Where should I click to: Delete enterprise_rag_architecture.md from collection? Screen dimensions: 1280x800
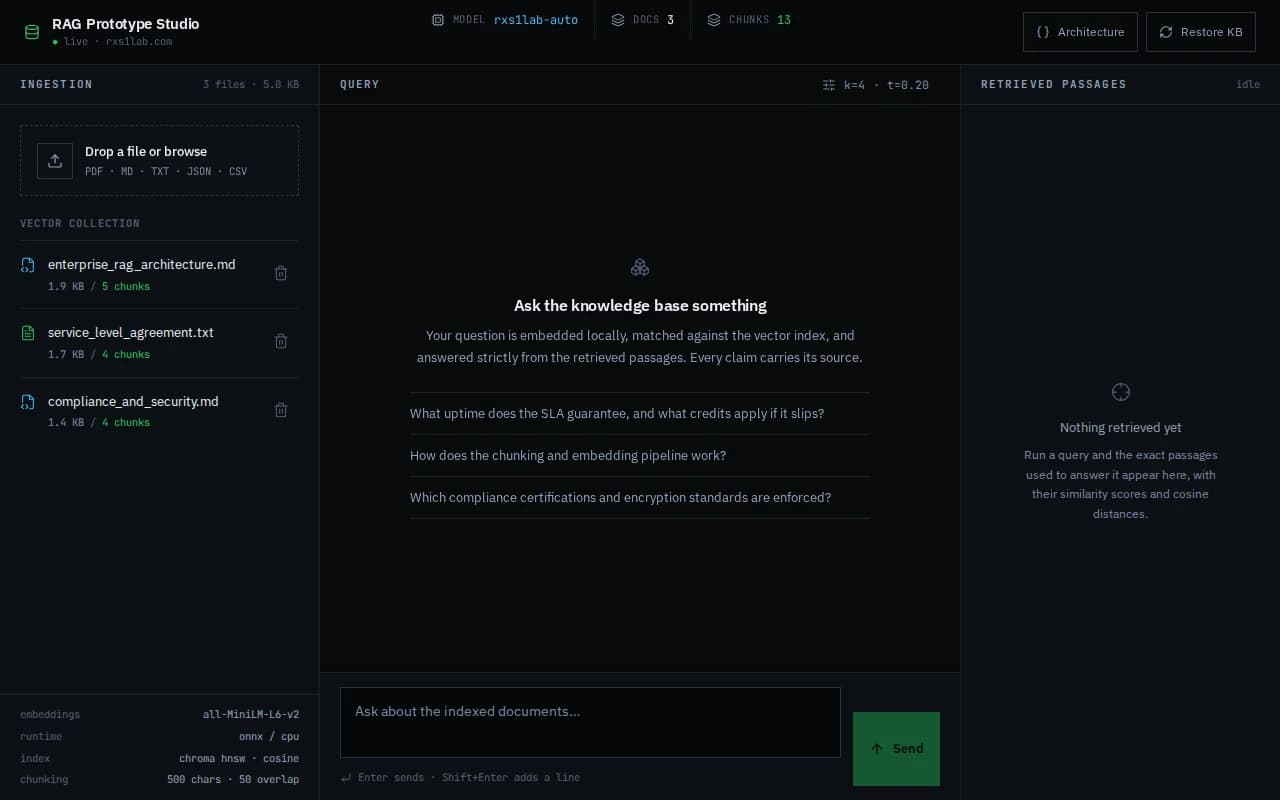click(281, 273)
